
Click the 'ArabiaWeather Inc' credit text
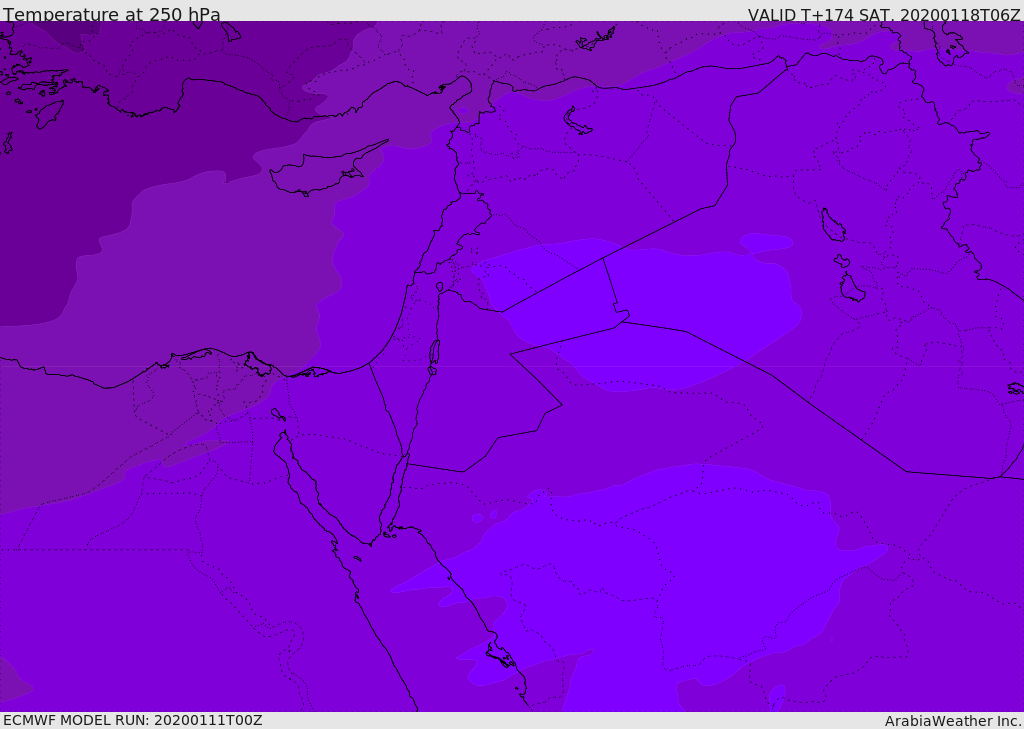[x=953, y=721]
